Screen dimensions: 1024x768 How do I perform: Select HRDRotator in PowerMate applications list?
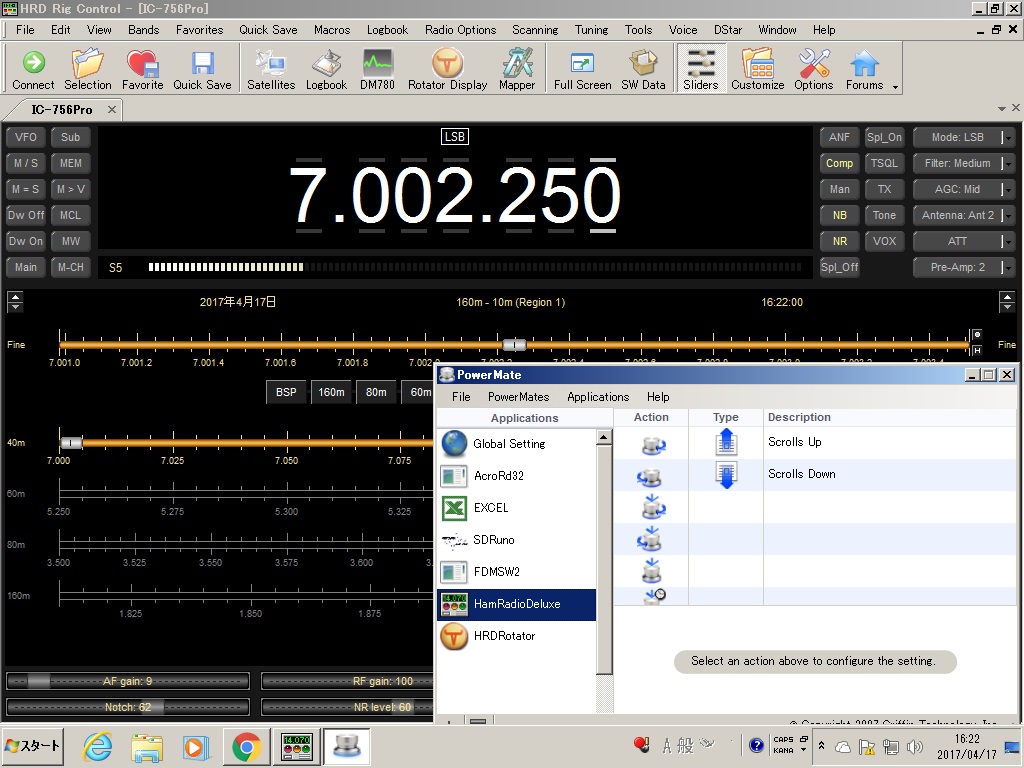tap(517, 636)
